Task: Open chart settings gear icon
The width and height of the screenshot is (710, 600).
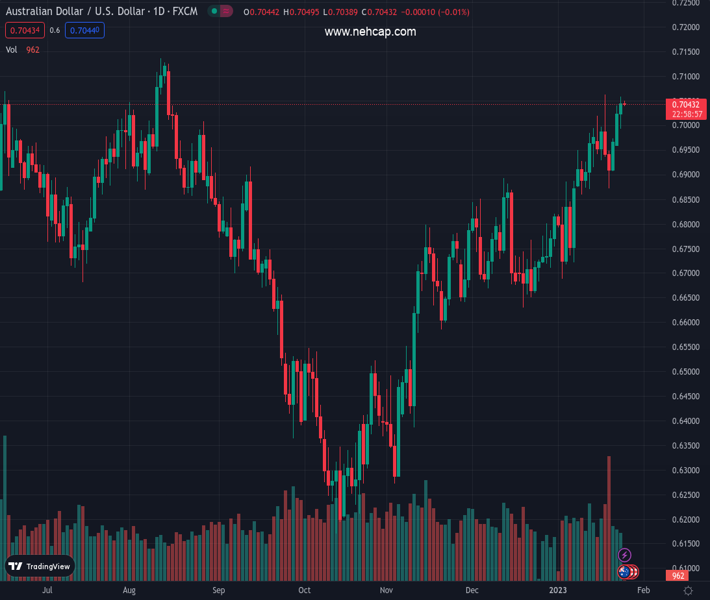Action: (x=688, y=591)
